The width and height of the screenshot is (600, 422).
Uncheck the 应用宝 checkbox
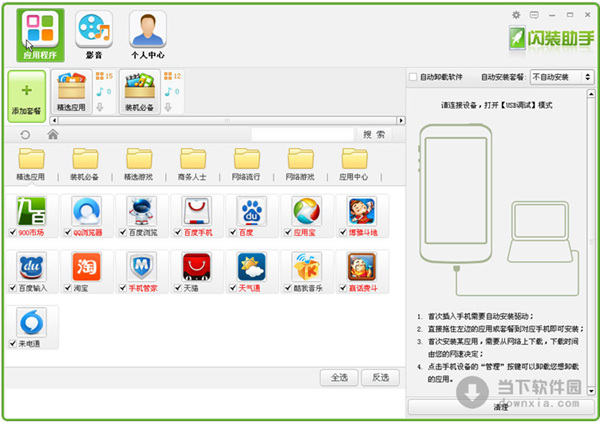pos(288,232)
